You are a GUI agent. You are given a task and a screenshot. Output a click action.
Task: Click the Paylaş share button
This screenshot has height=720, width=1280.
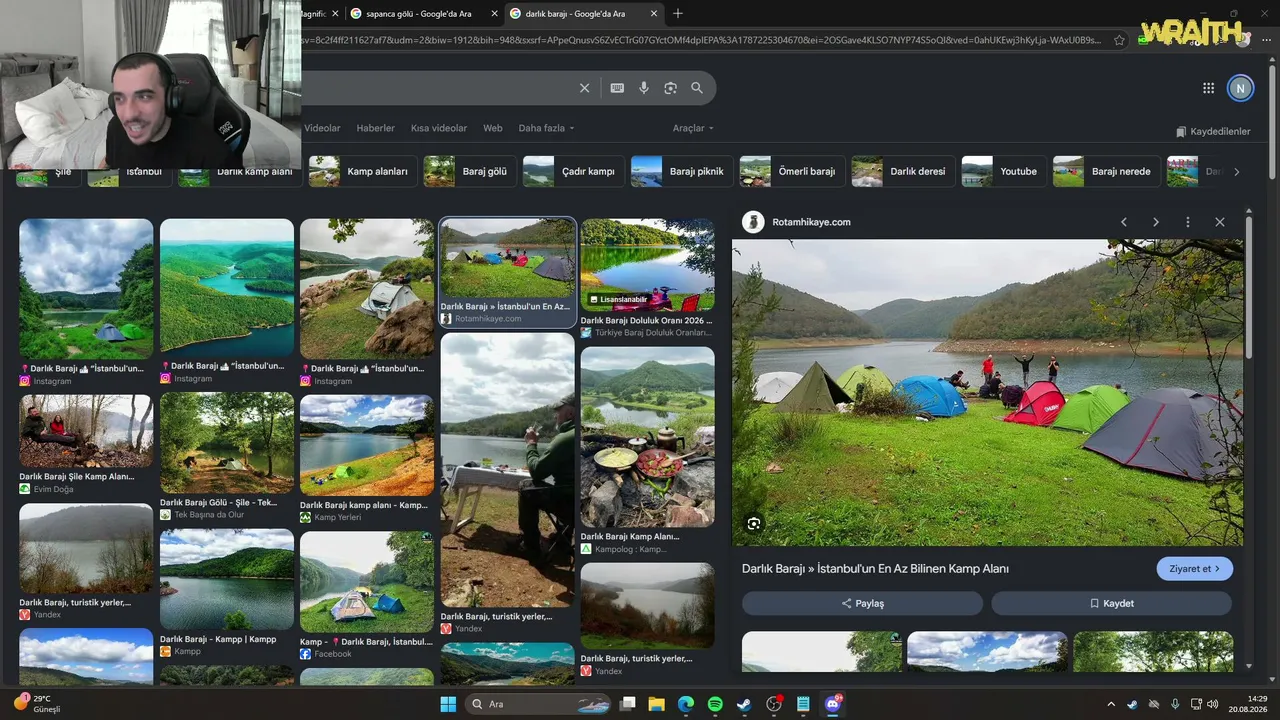point(862,603)
